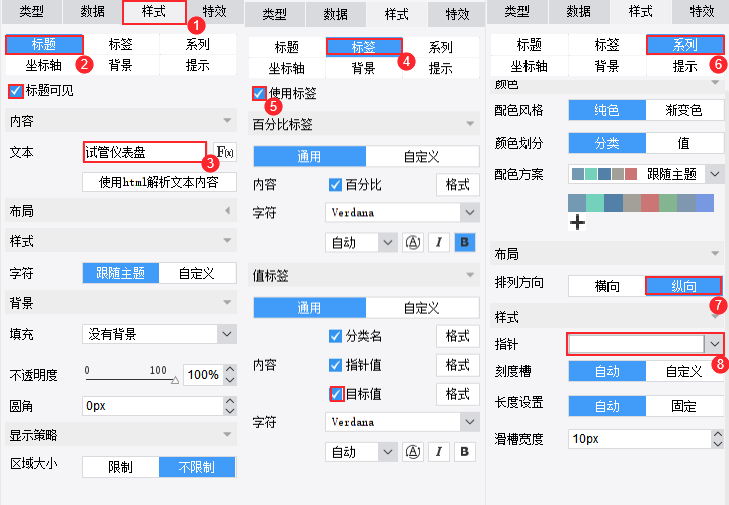Increase 圆角 value with the up arrow
The image size is (729, 505).
230,401
